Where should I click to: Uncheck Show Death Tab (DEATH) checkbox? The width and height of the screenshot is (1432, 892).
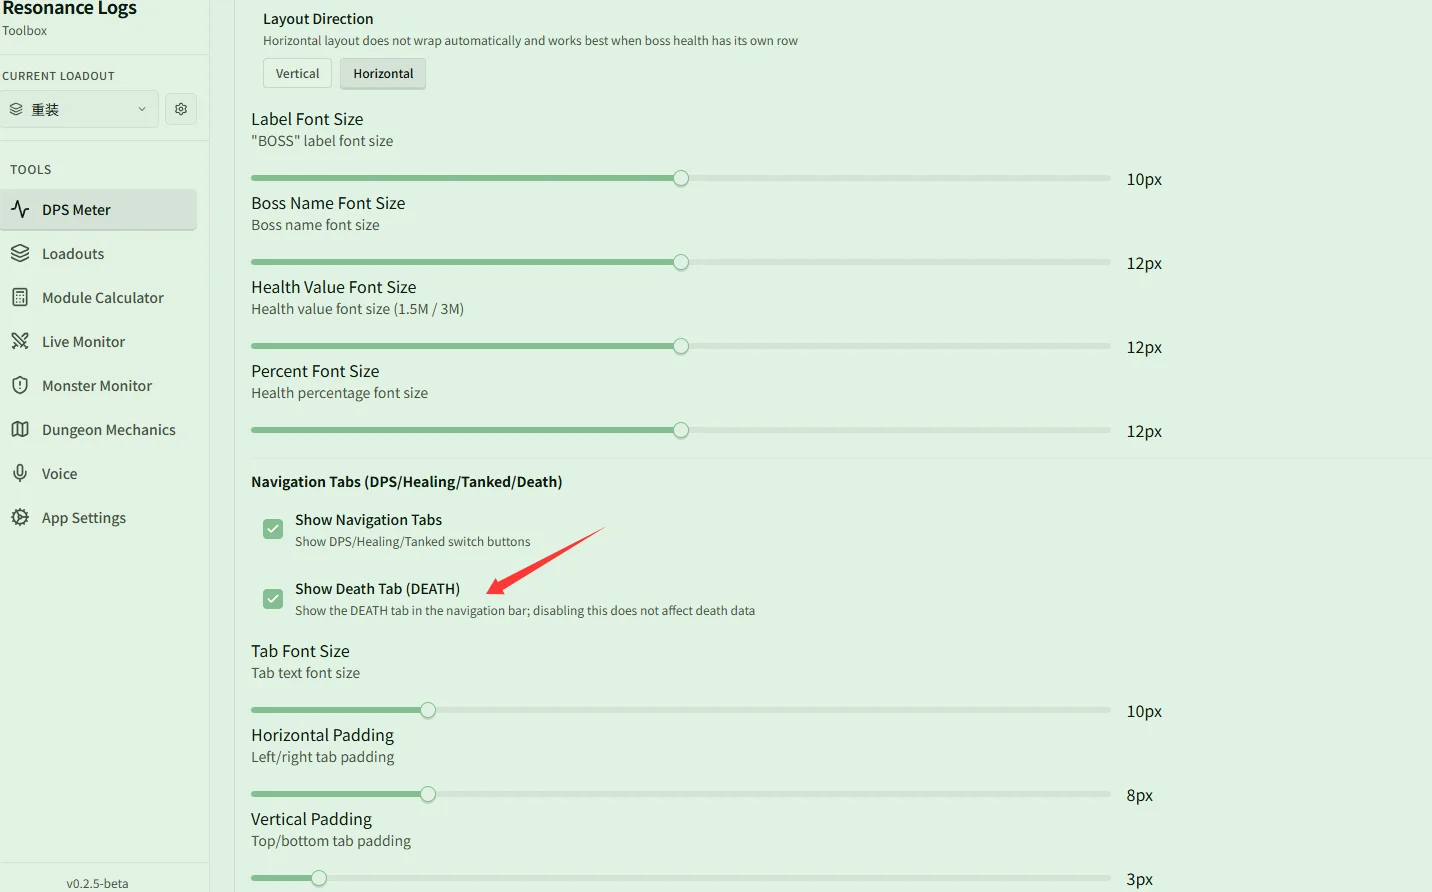[273, 598]
